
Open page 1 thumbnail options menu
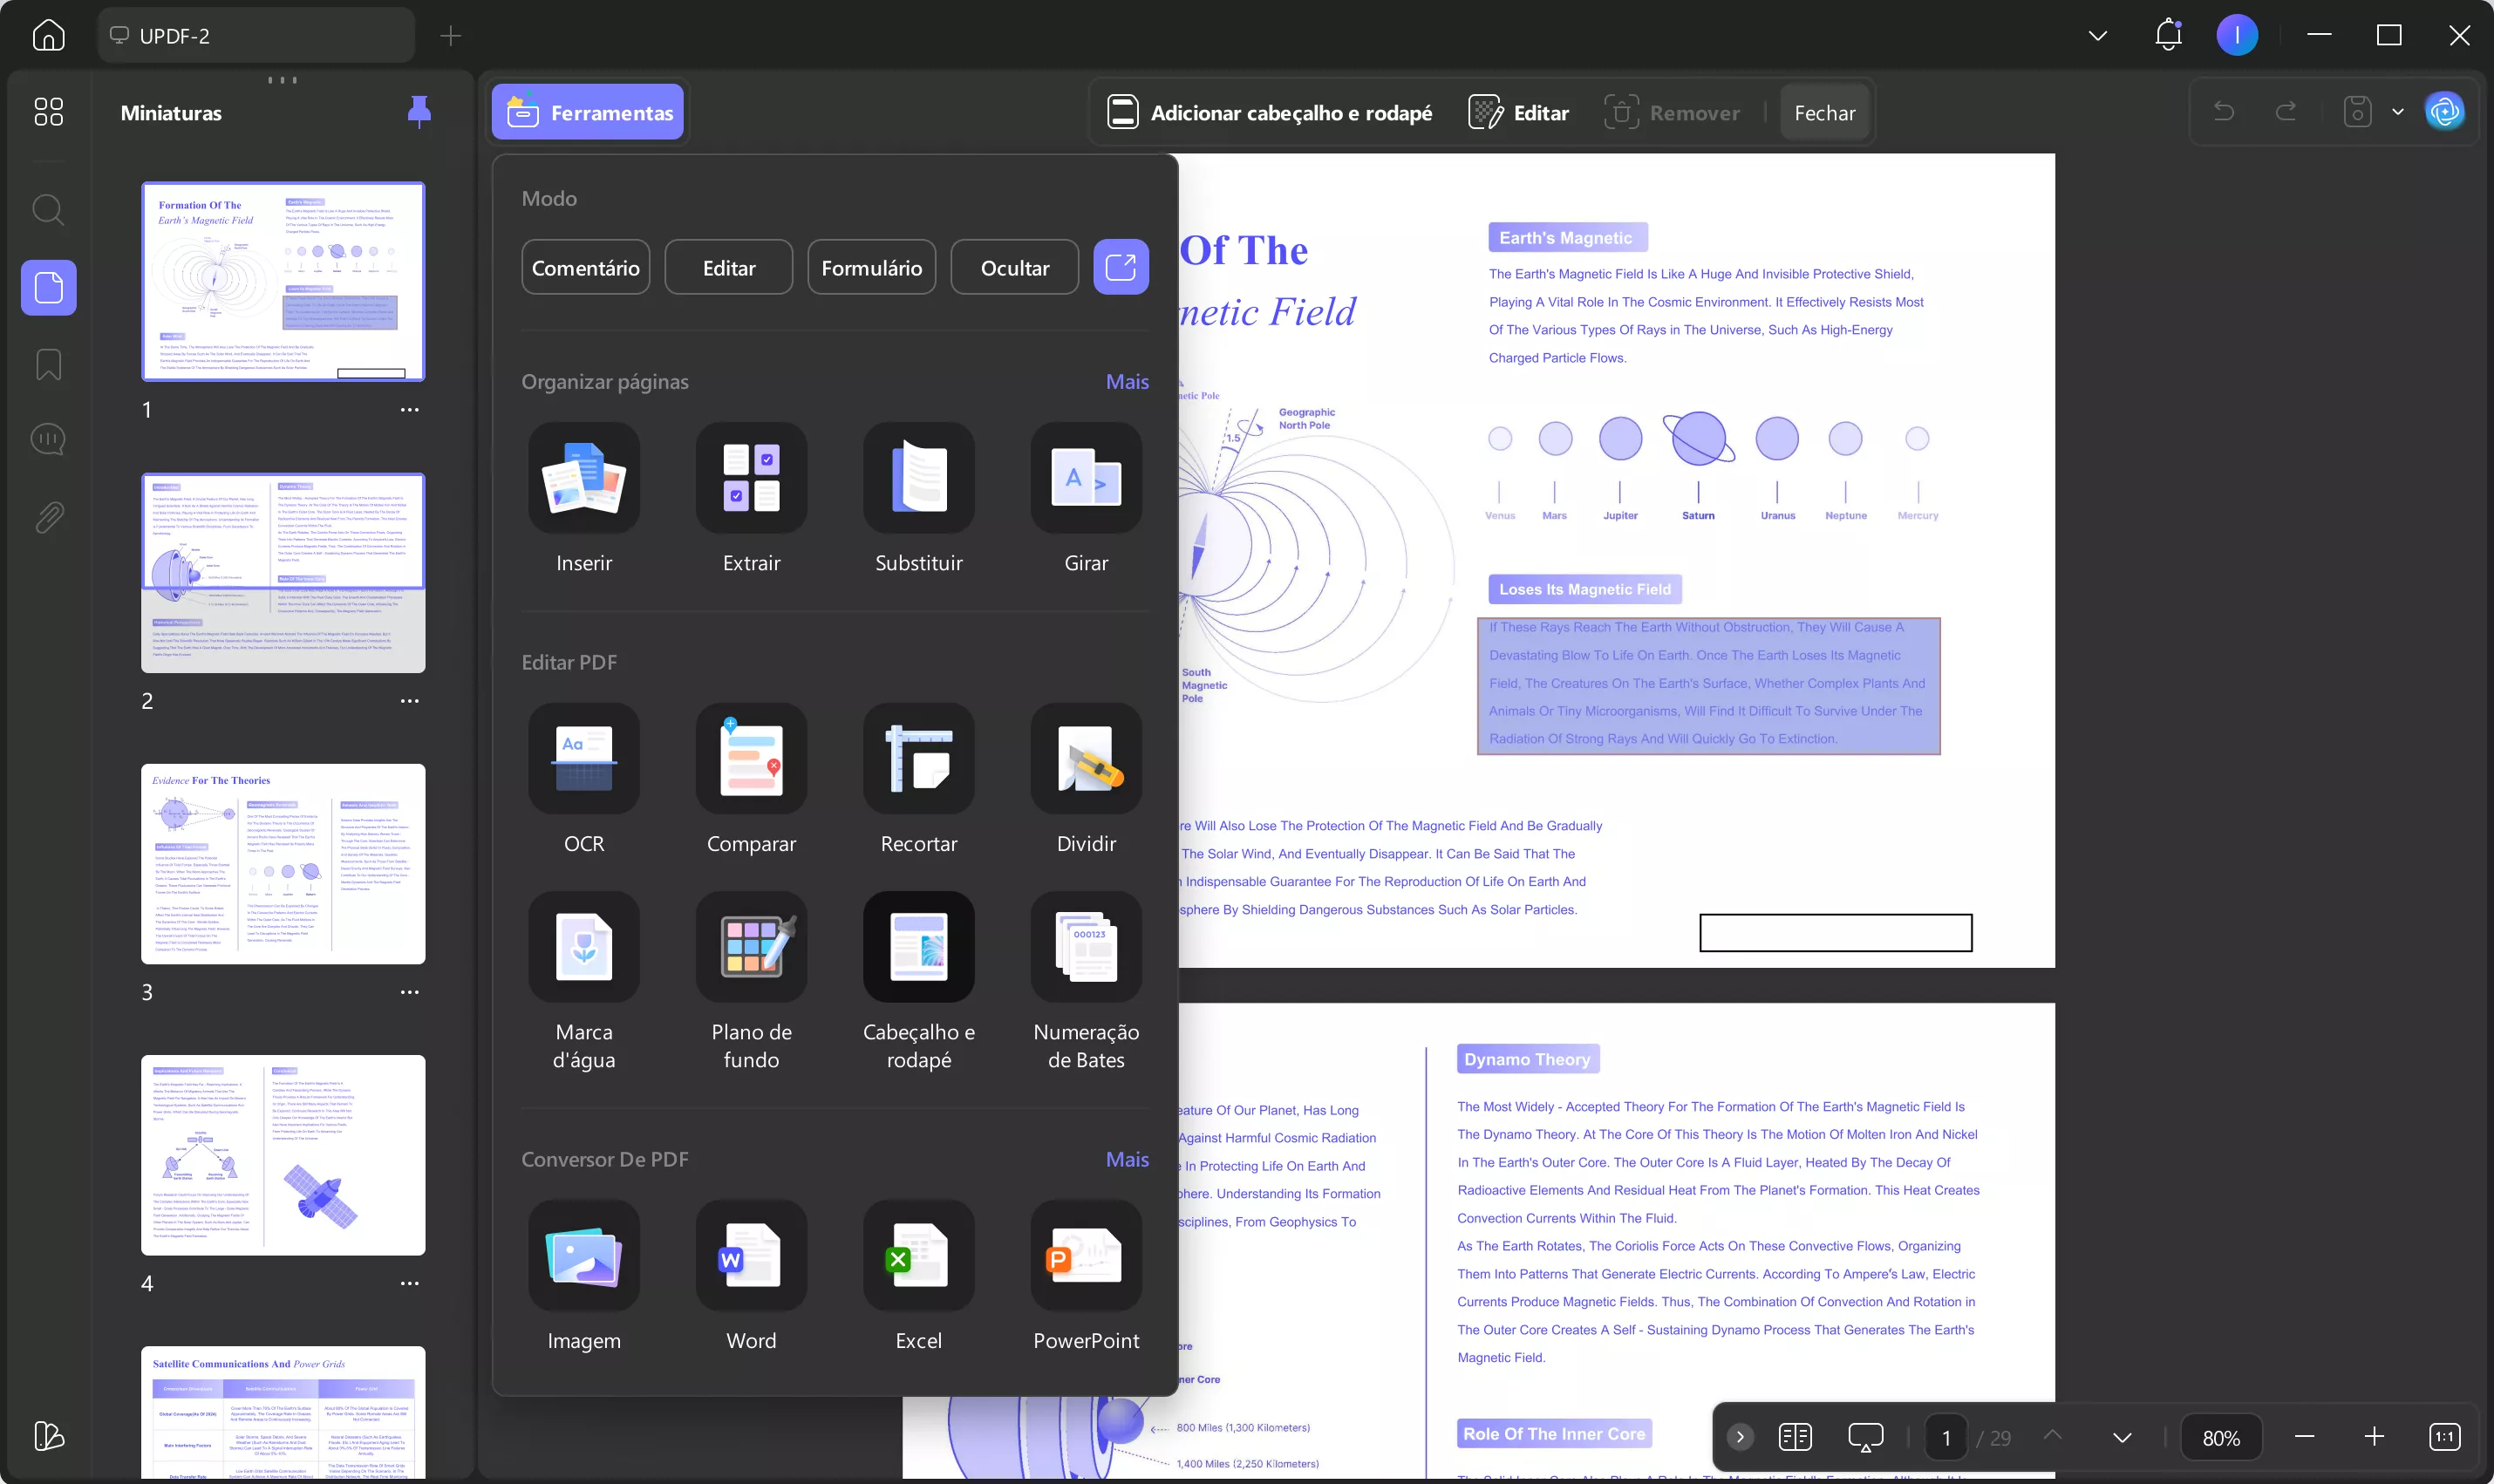409,410
